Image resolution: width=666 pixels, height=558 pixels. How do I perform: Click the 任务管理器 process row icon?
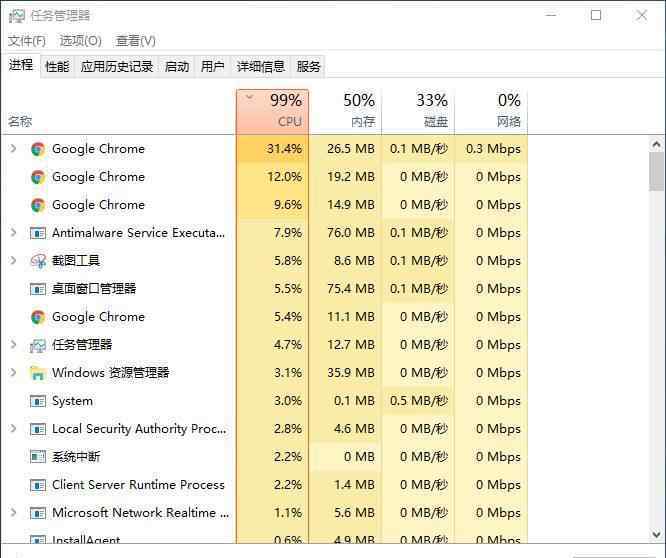pyautogui.click(x=38, y=345)
